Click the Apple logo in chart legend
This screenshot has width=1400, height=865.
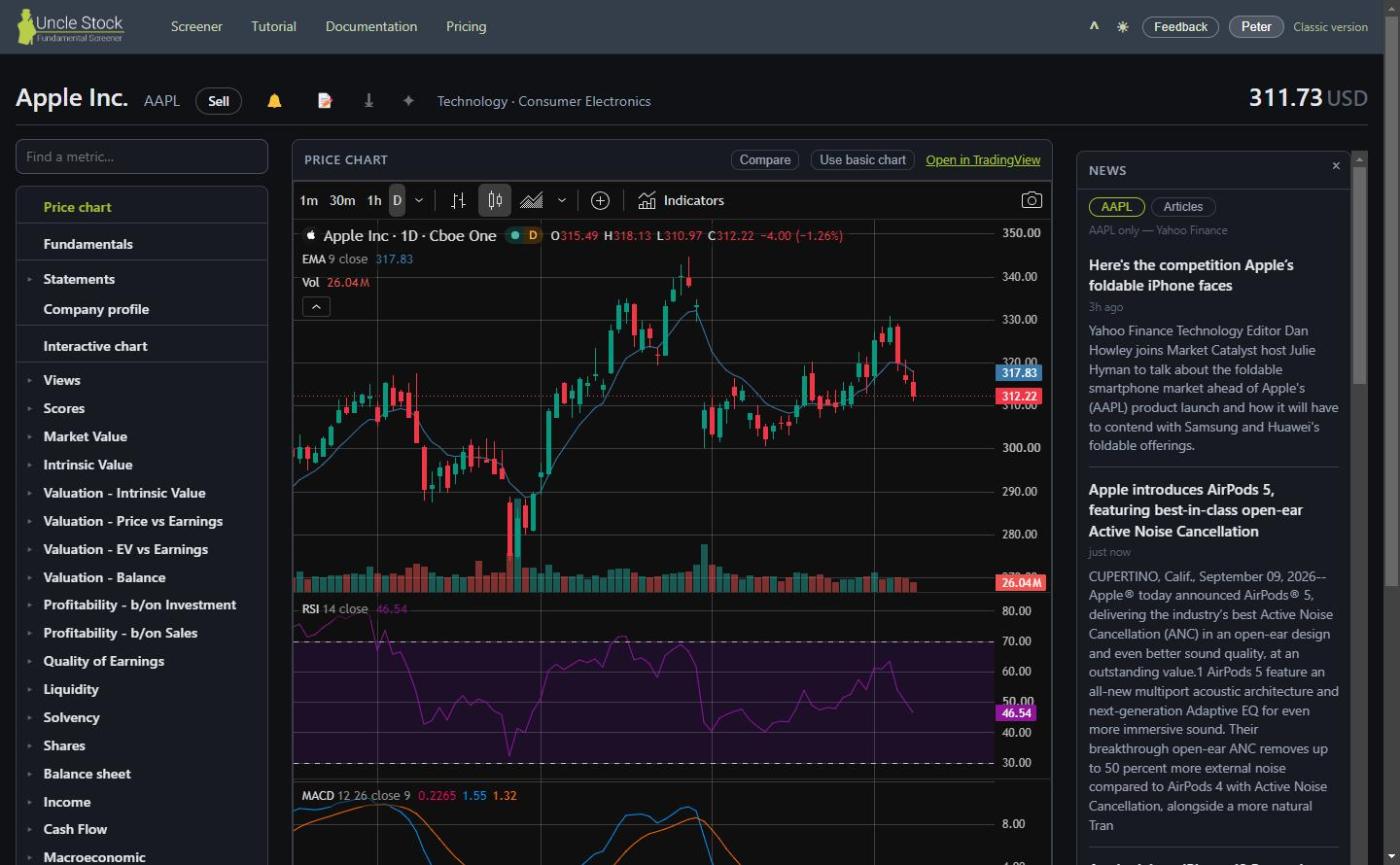click(x=311, y=236)
